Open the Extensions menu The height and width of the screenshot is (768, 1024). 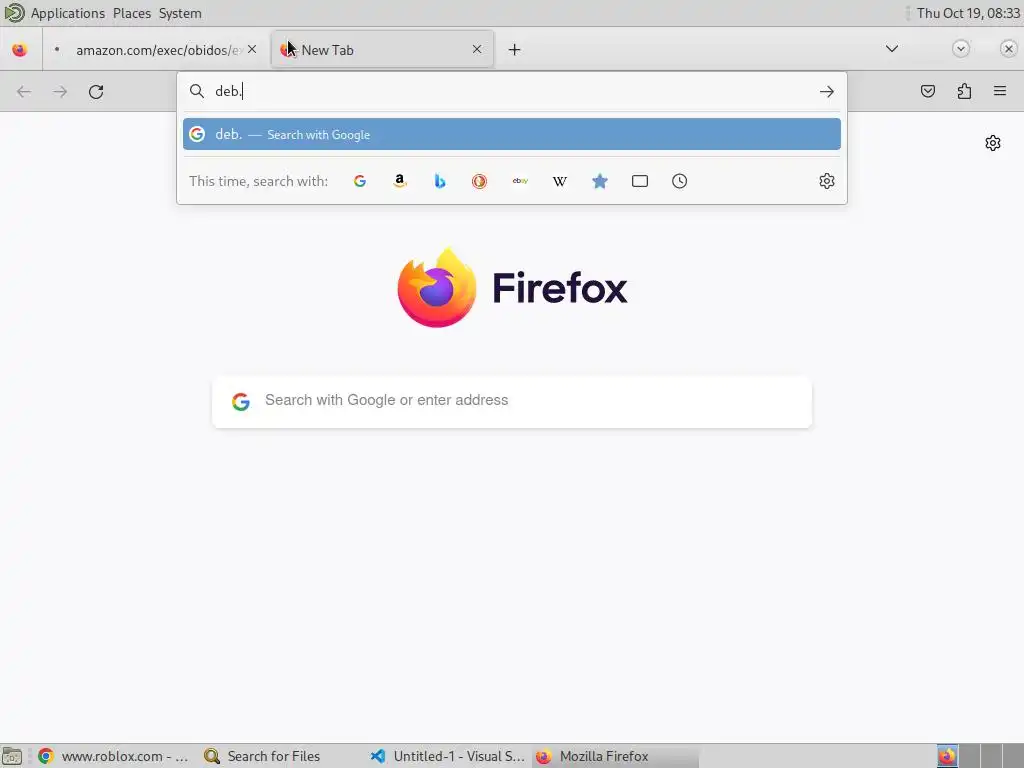point(964,91)
